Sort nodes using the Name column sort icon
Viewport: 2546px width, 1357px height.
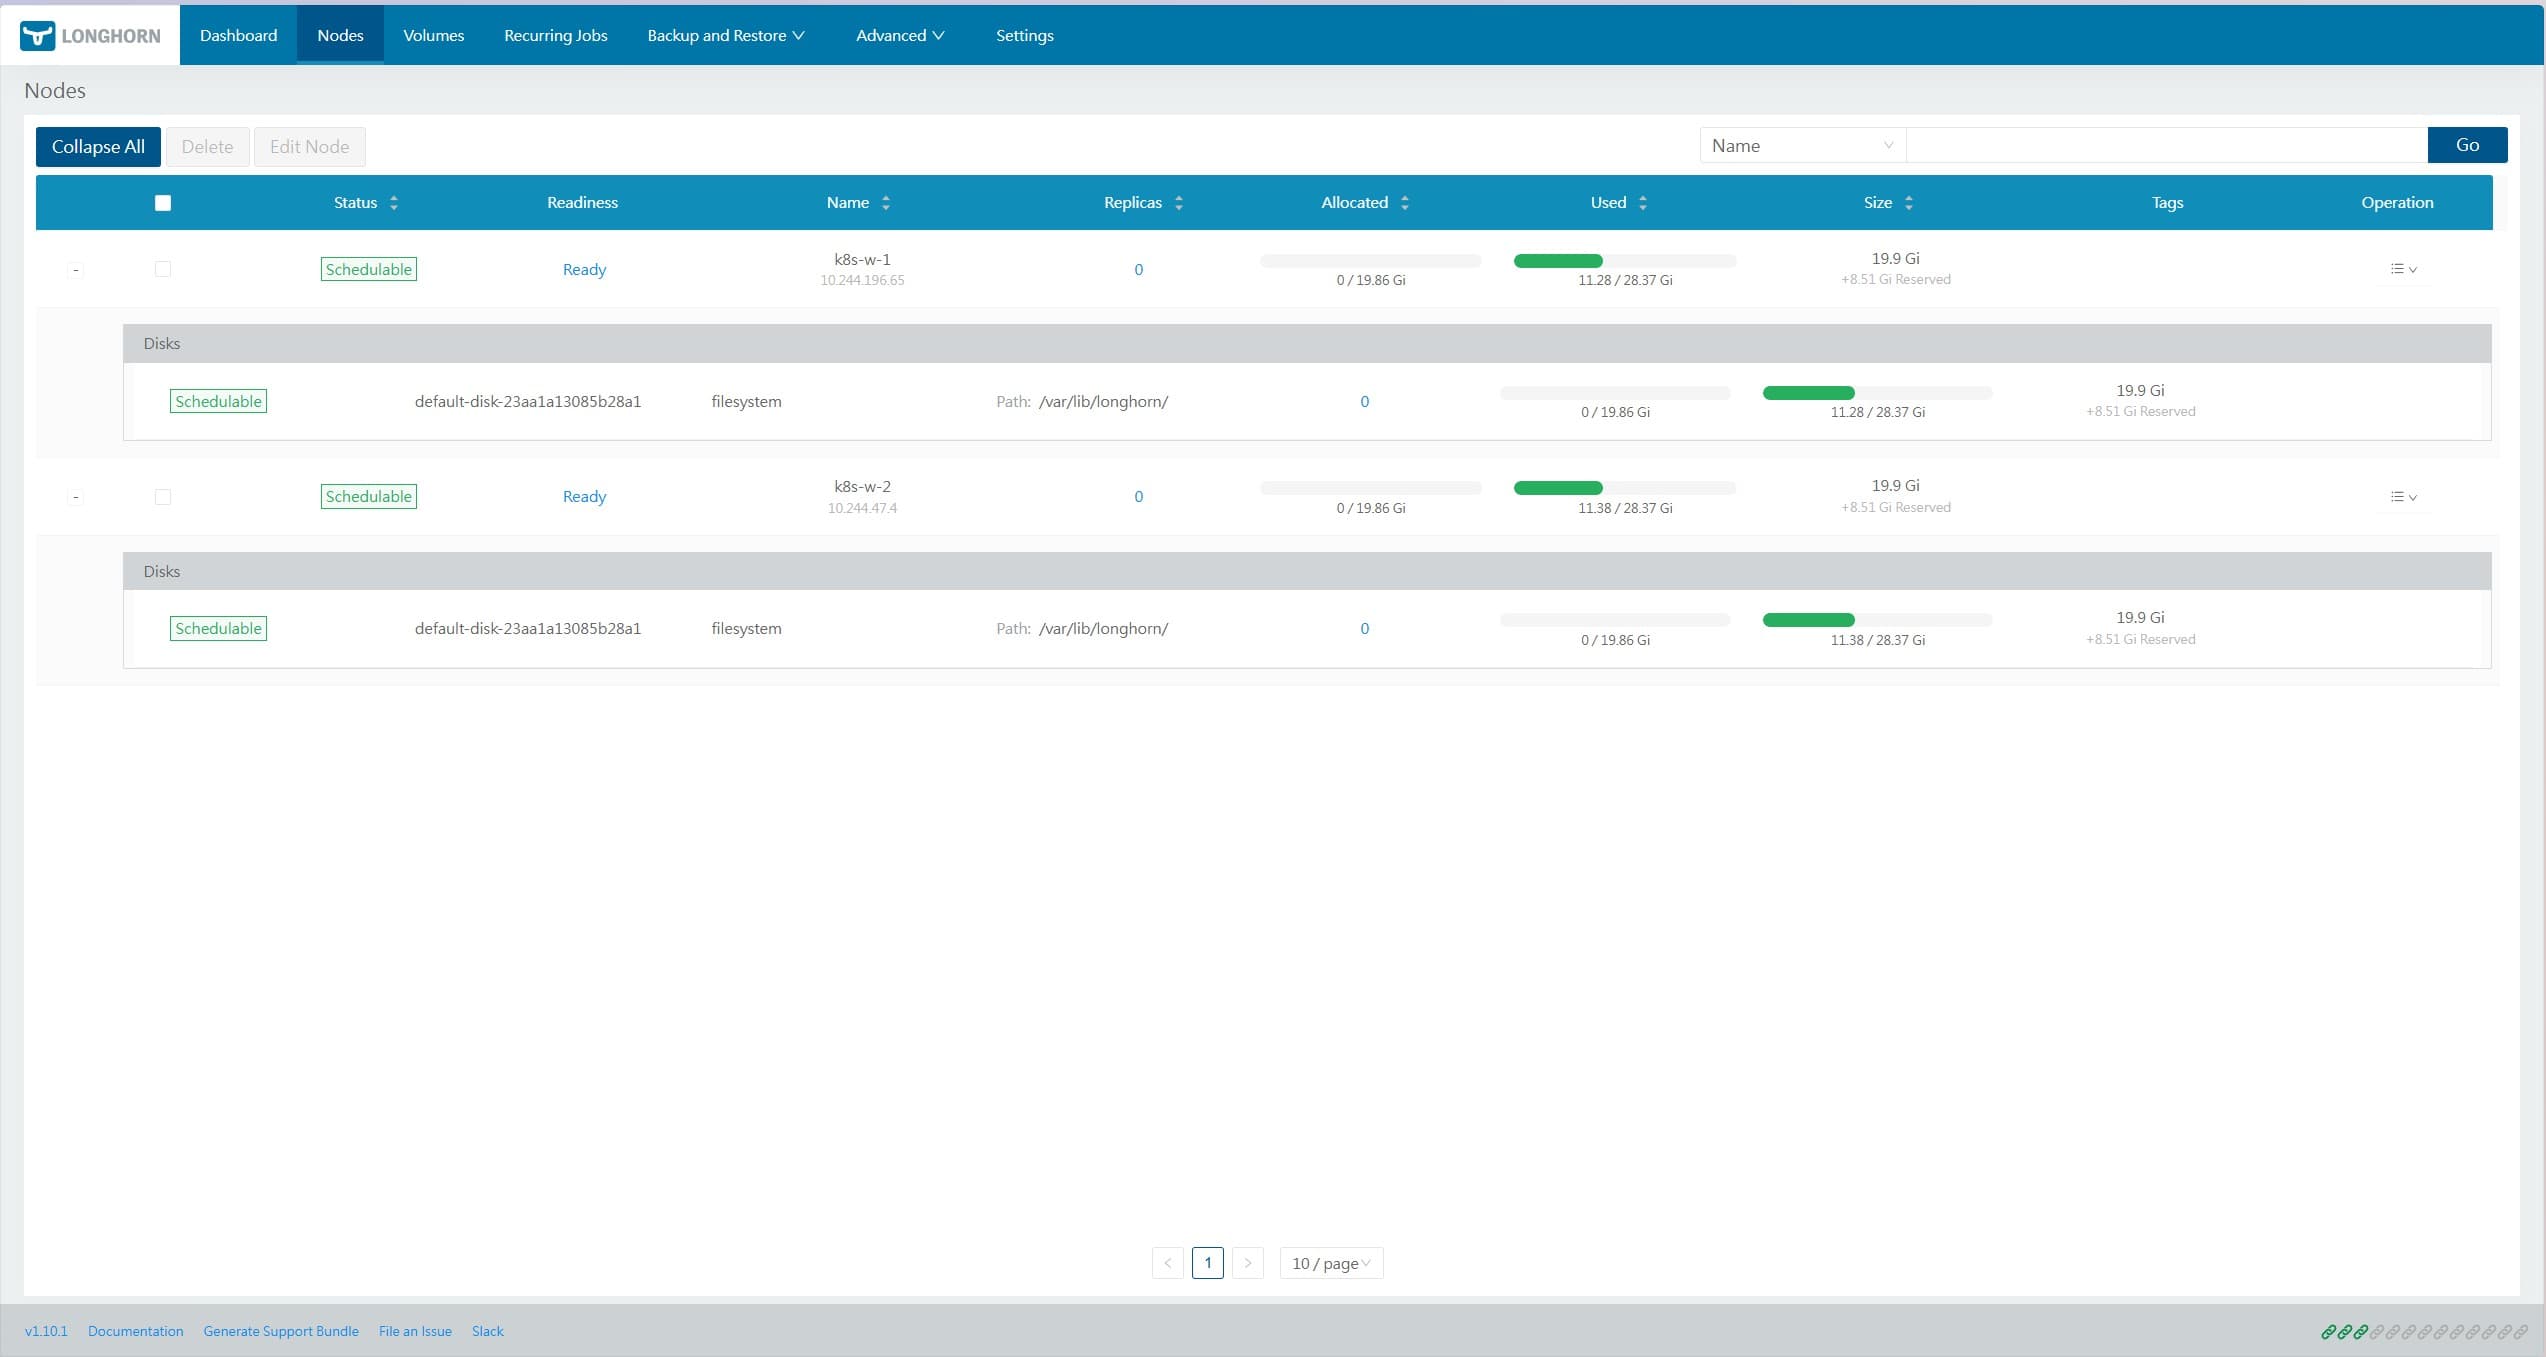[886, 202]
